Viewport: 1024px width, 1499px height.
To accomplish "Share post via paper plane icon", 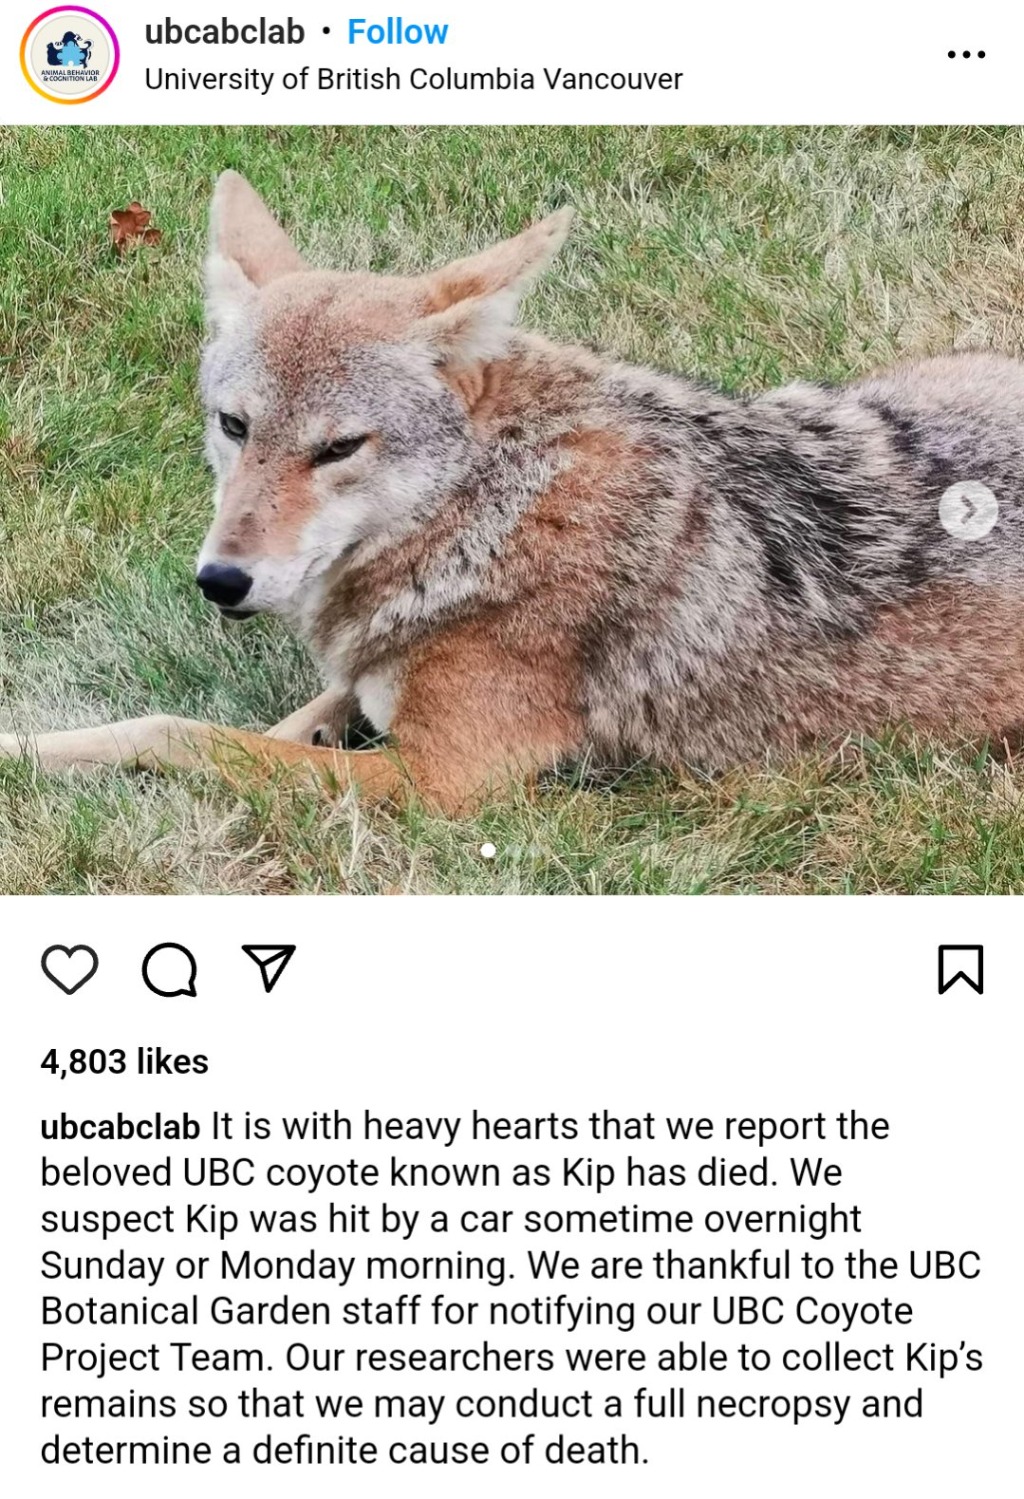I will tap(268, 967).
